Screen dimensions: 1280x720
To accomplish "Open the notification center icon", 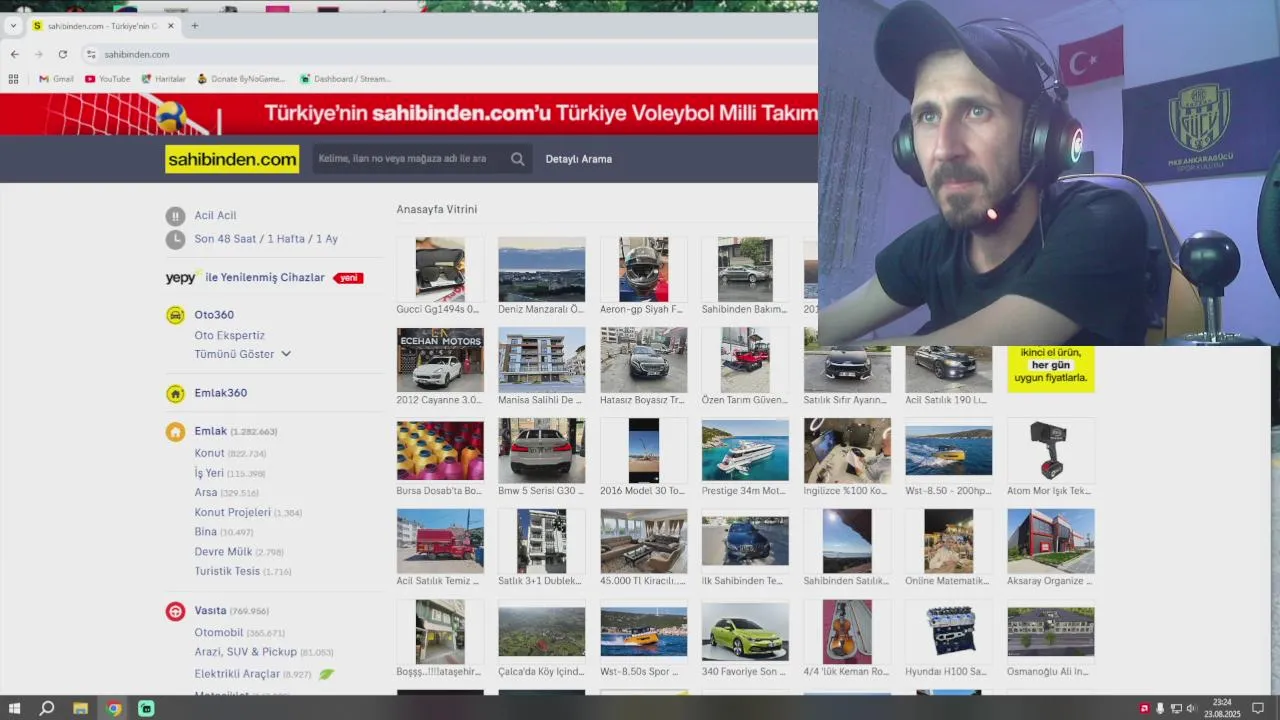I will click(x=1258, y=708).
